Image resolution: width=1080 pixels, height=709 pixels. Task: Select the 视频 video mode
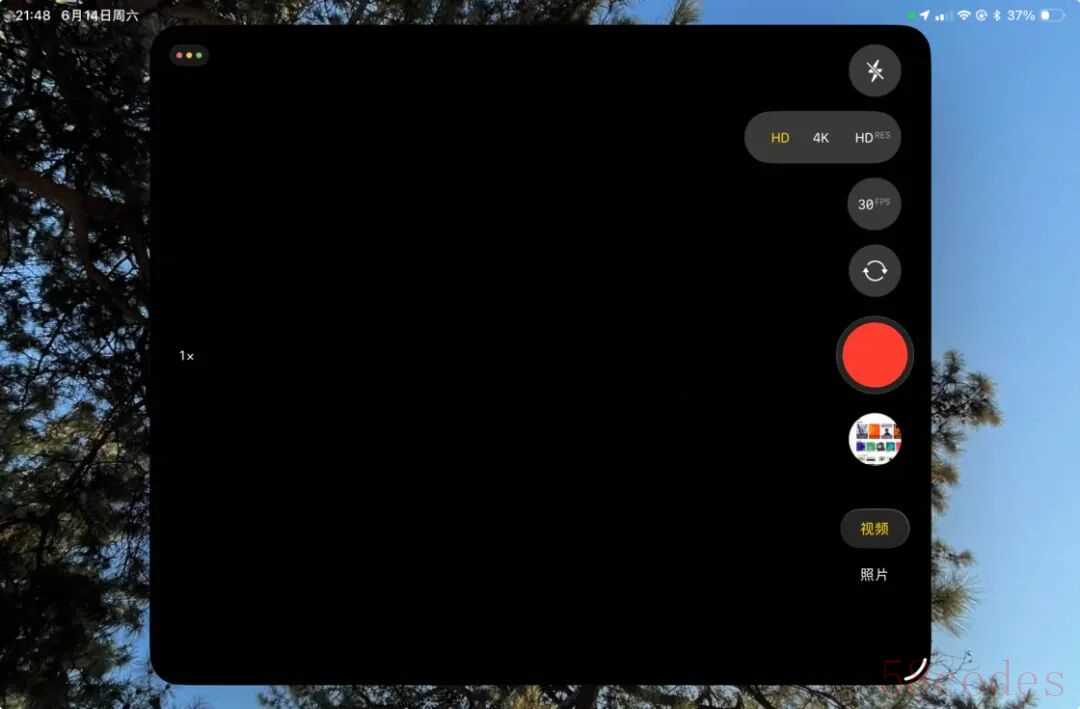[875, 528]
